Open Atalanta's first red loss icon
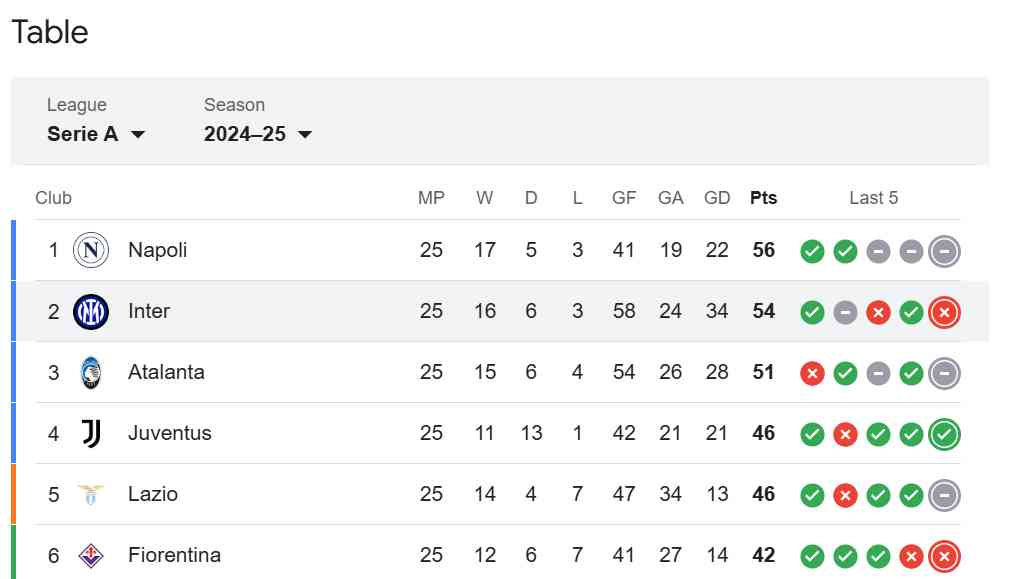 (812, 374)
